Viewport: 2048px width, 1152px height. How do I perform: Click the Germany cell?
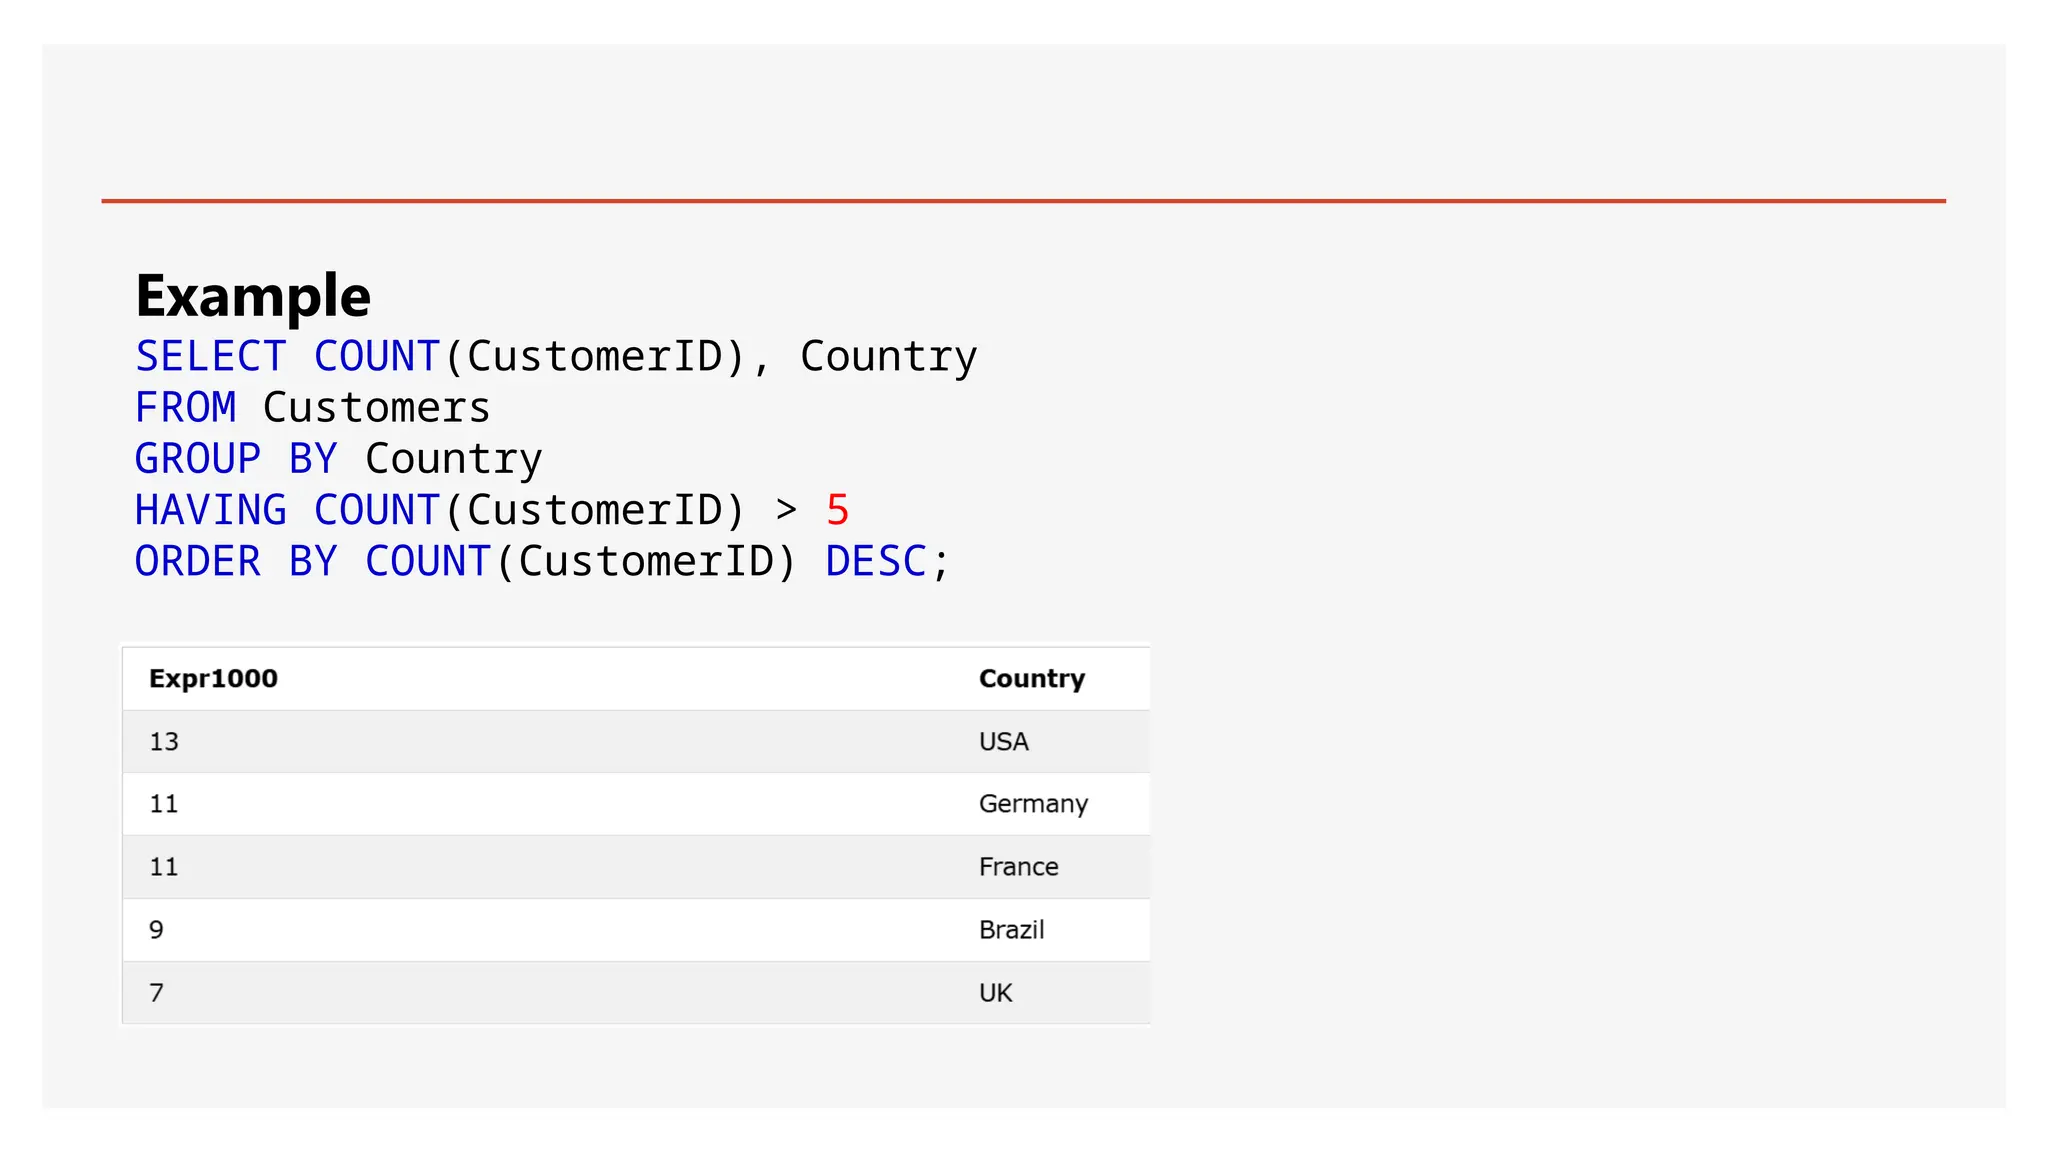point(1033,805)
